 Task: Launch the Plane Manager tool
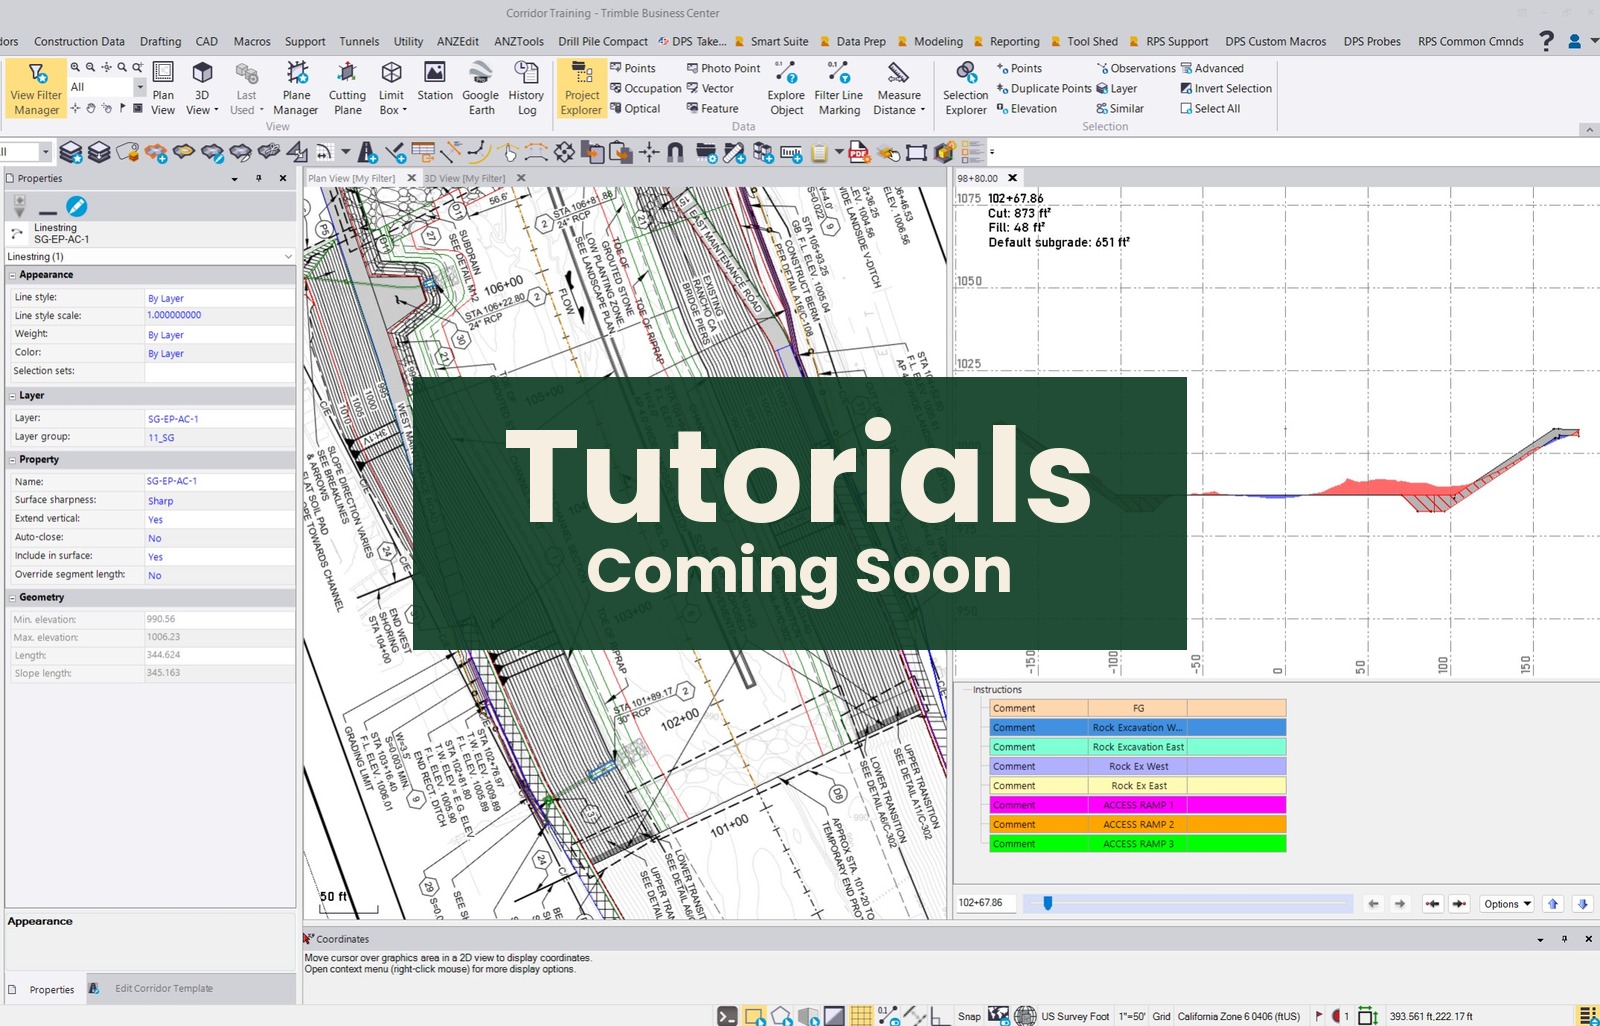[296, 88]
